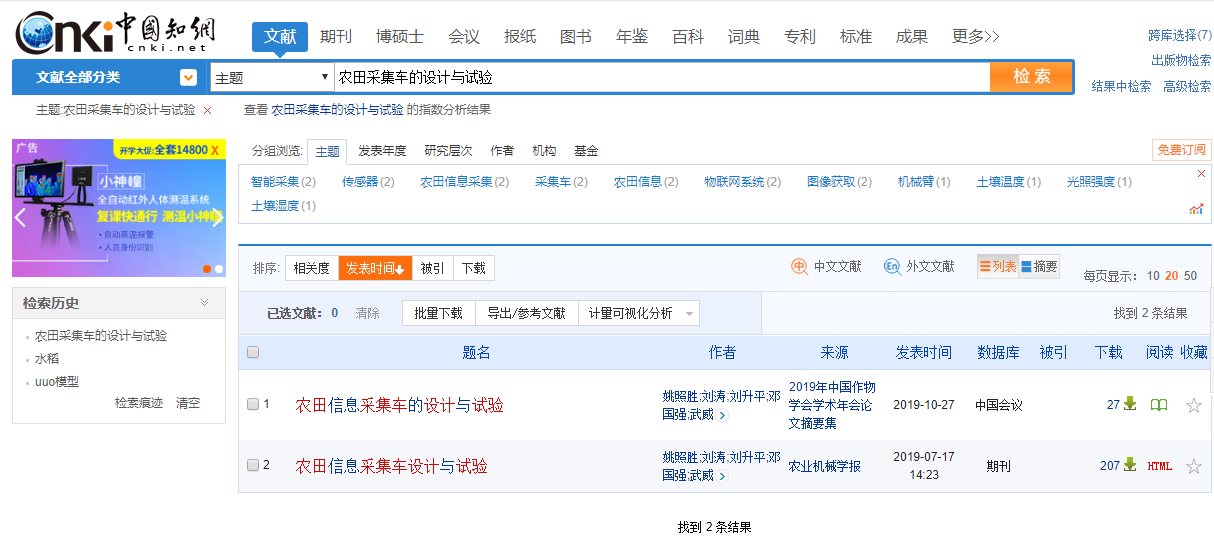
Task: Open the 出版物检索 link
Action: [1181, 60]
